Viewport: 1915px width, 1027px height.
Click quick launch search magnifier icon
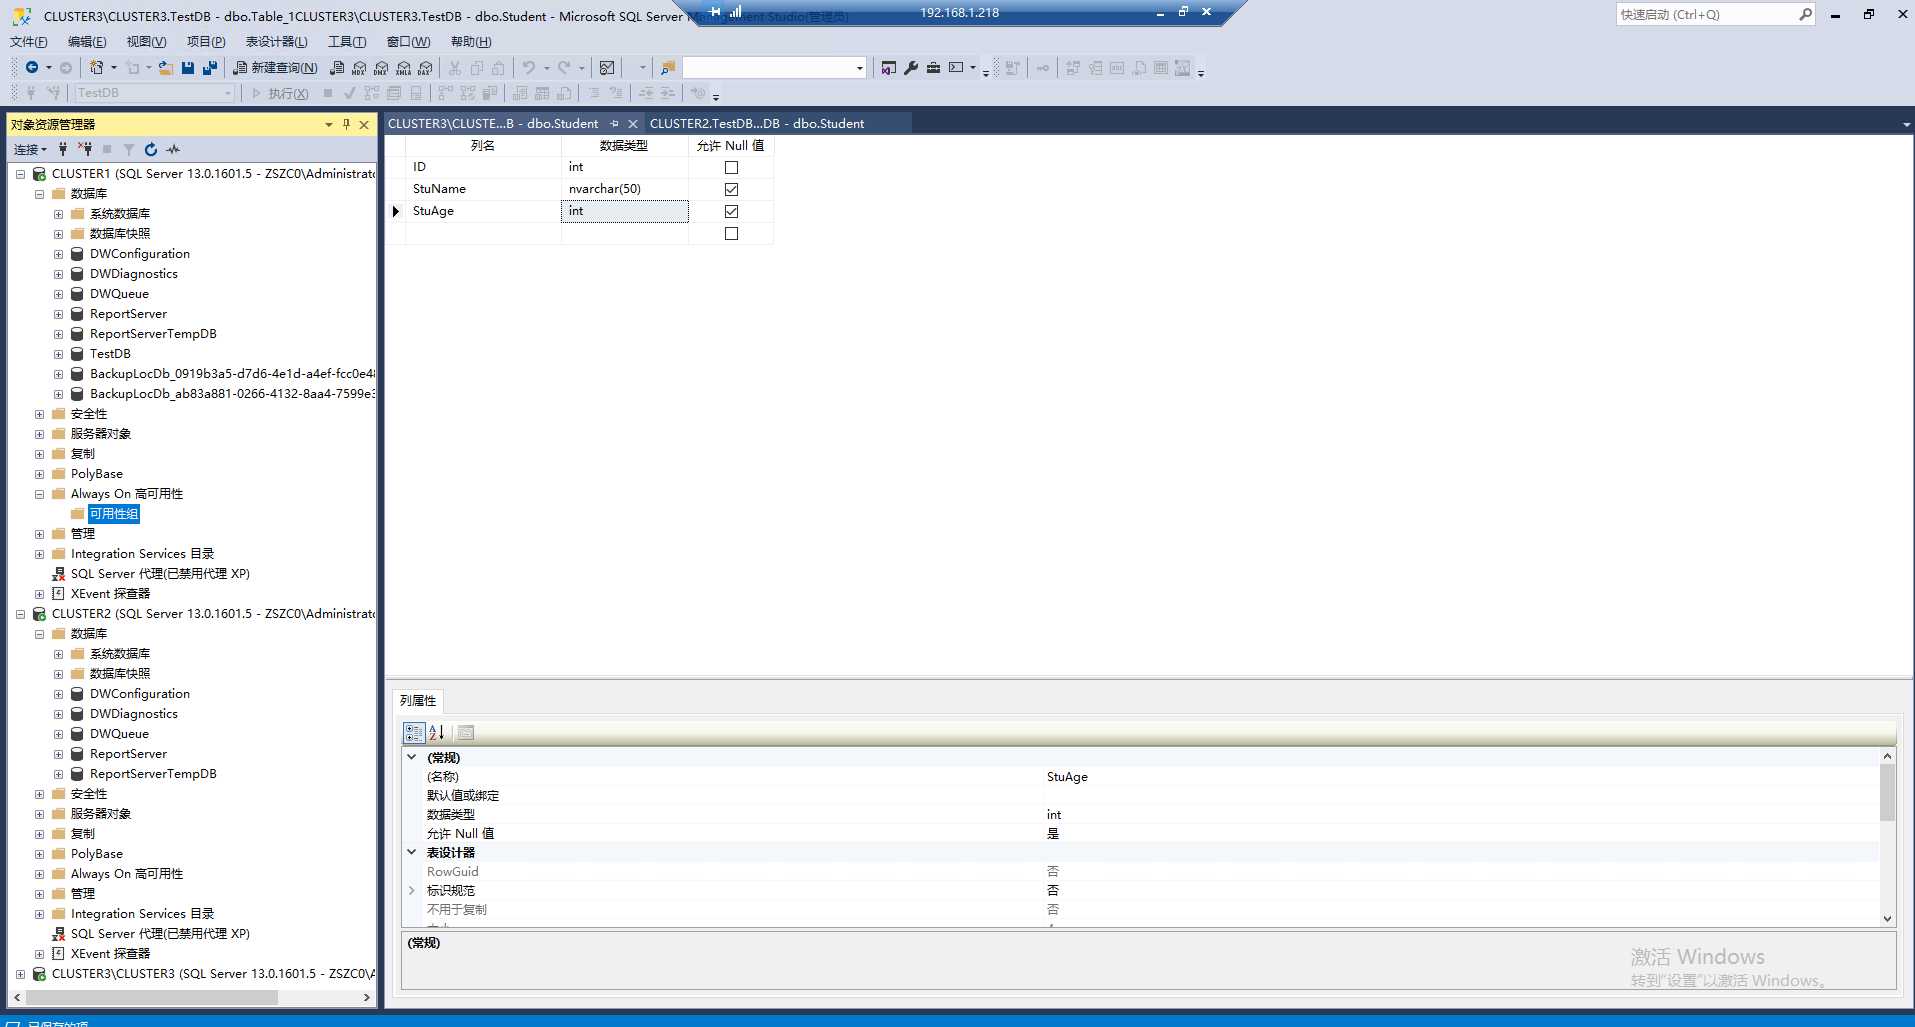[1804, 14]
